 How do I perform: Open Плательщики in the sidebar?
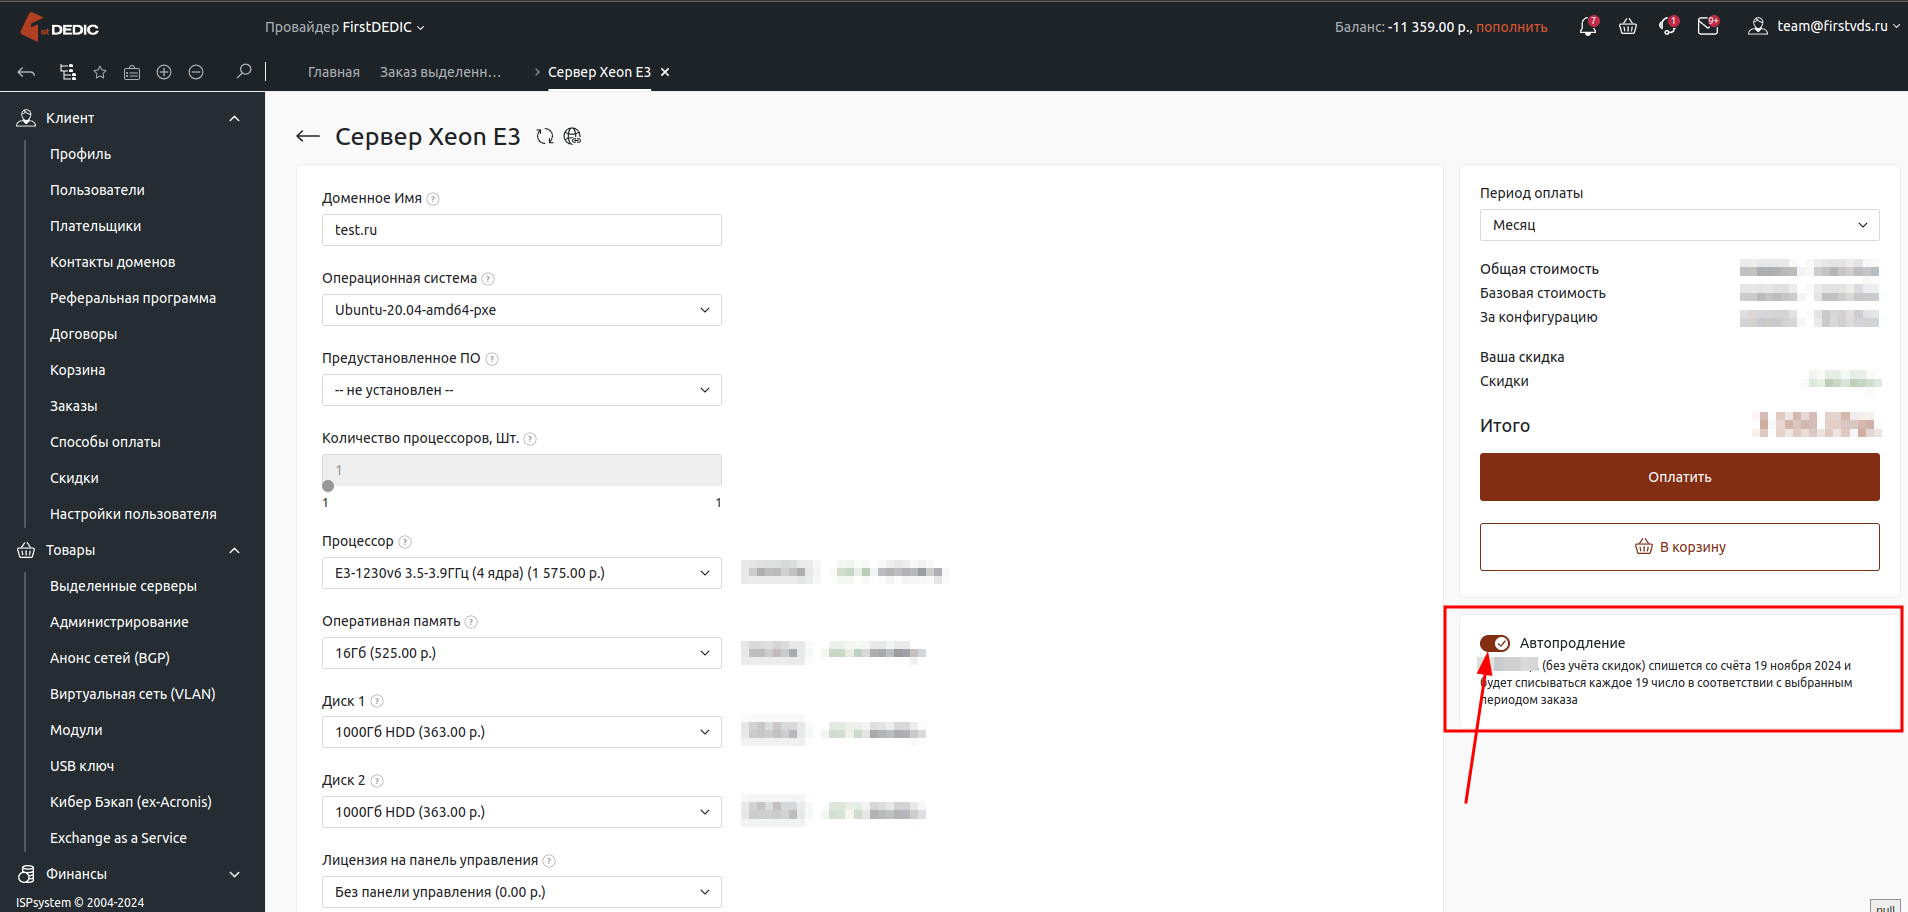96,226
